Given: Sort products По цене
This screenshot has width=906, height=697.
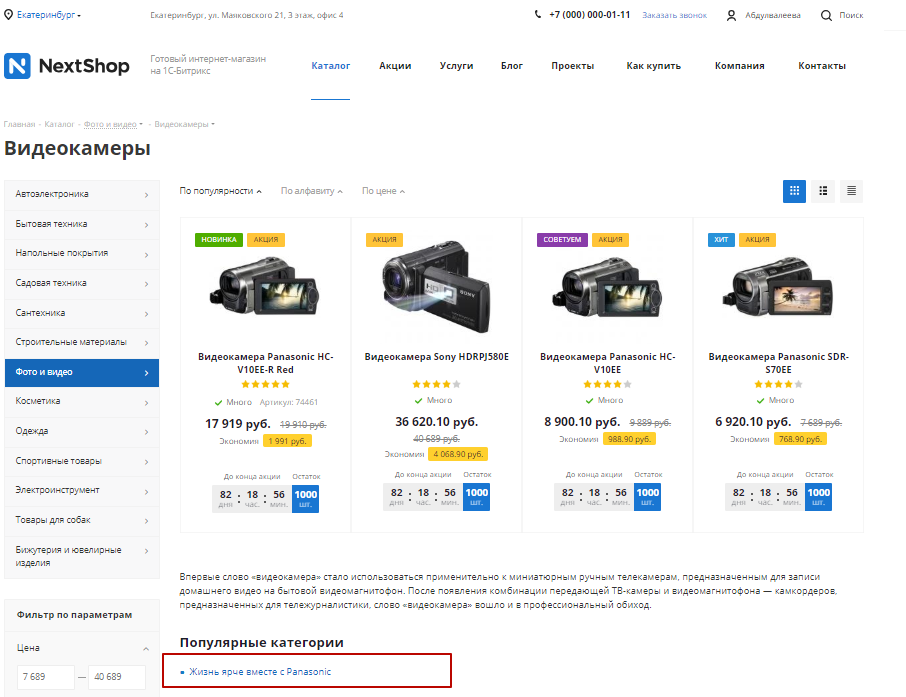Looking at the screenshot, I should 383,191.
